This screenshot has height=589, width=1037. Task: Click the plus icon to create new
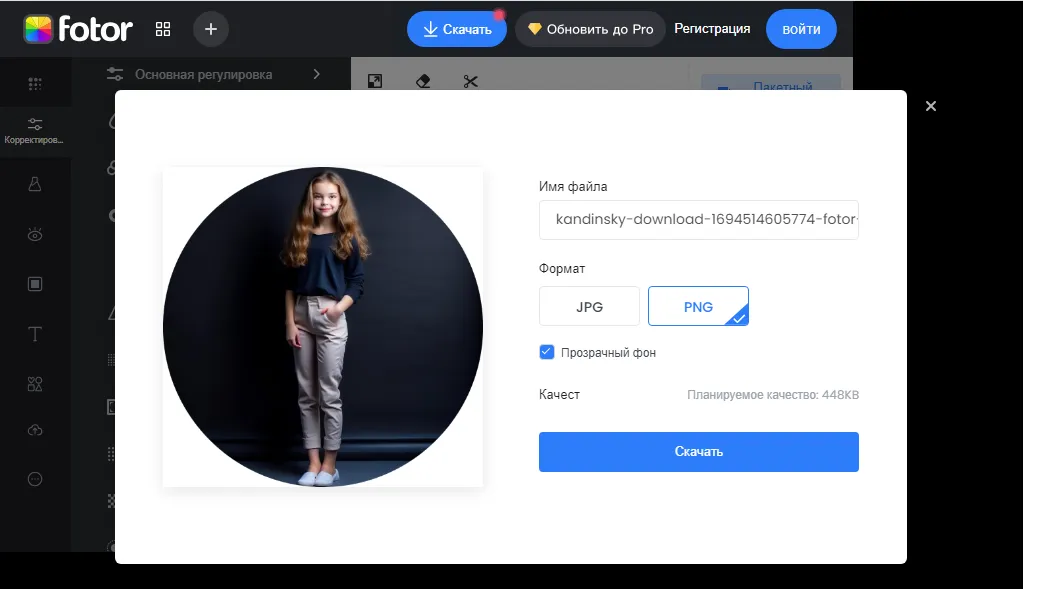click(210, 29)
